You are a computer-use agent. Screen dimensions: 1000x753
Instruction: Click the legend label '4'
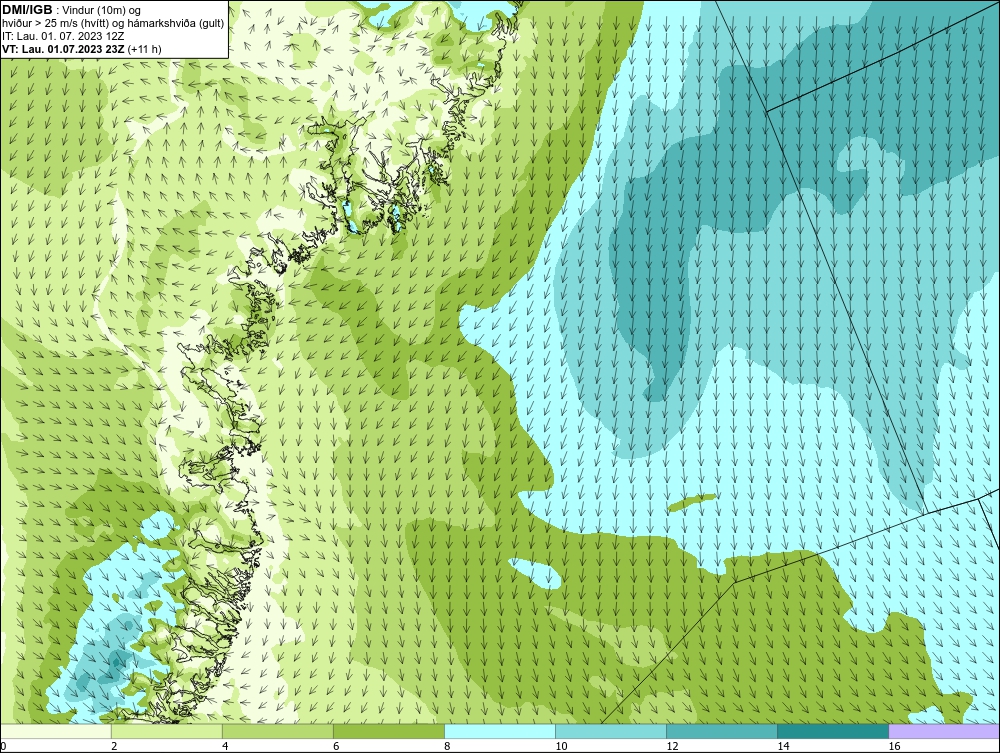pos(225,746)
